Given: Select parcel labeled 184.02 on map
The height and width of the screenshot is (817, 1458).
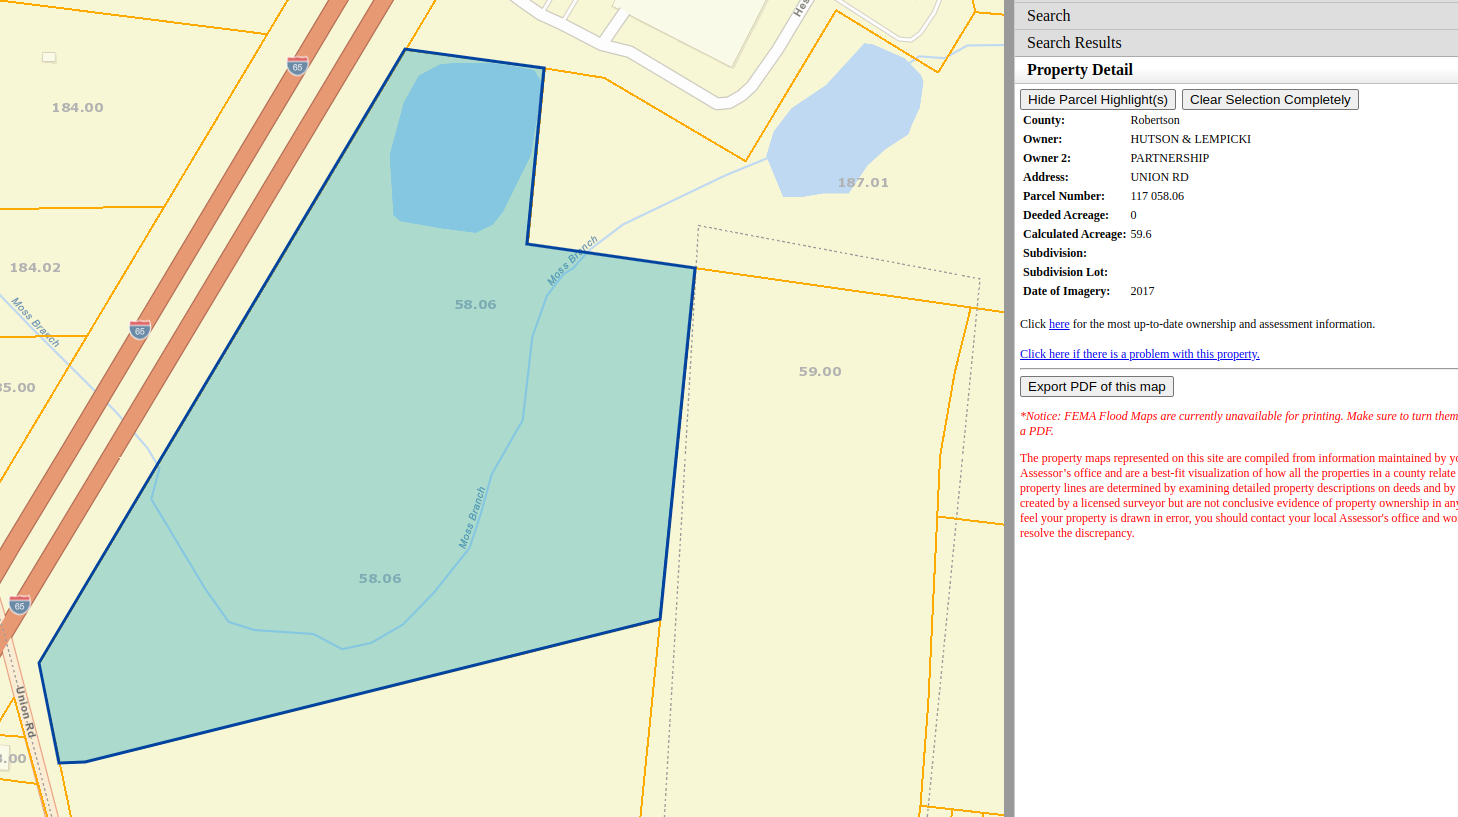Looking at the screenshot, I should [x=35, y=268].
